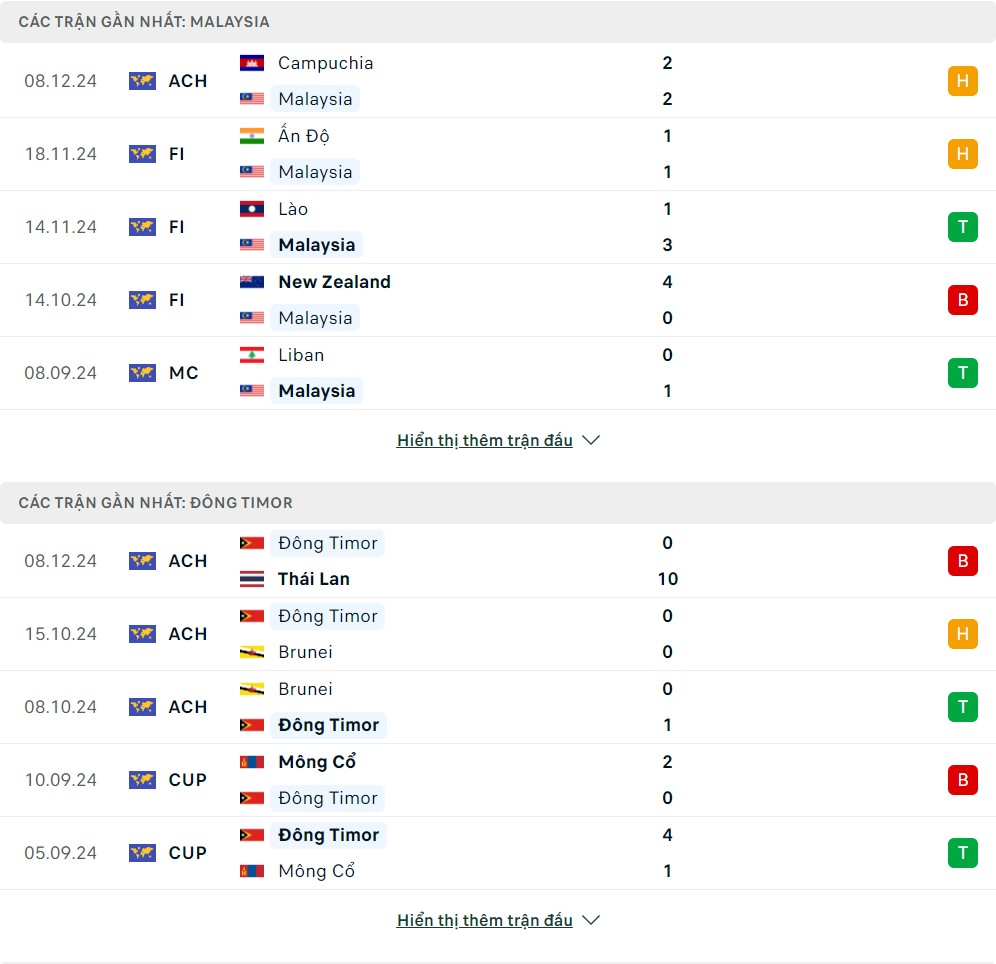Image resolution: width=996 pixels, height=964 pixels.
Task: Click the New Zealand flag icon
Action: pyautogui.click(x=251, y=282)
